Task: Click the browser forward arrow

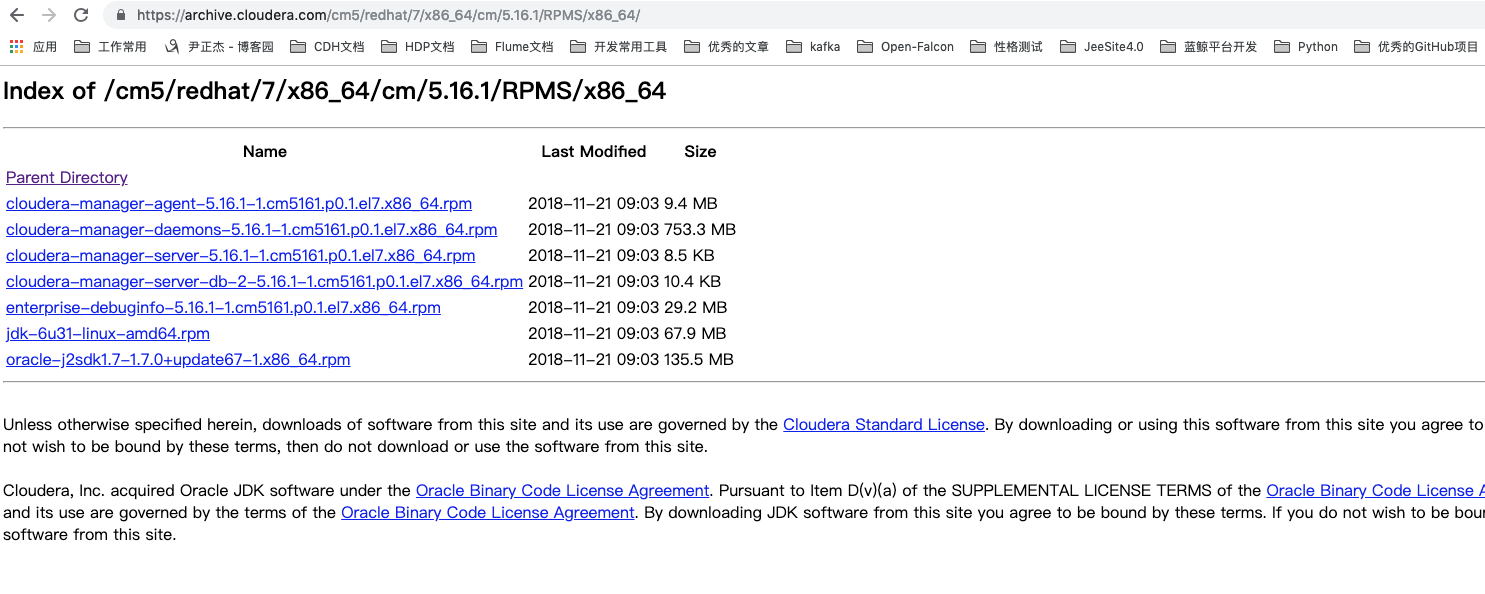Action: coord(49,15)
